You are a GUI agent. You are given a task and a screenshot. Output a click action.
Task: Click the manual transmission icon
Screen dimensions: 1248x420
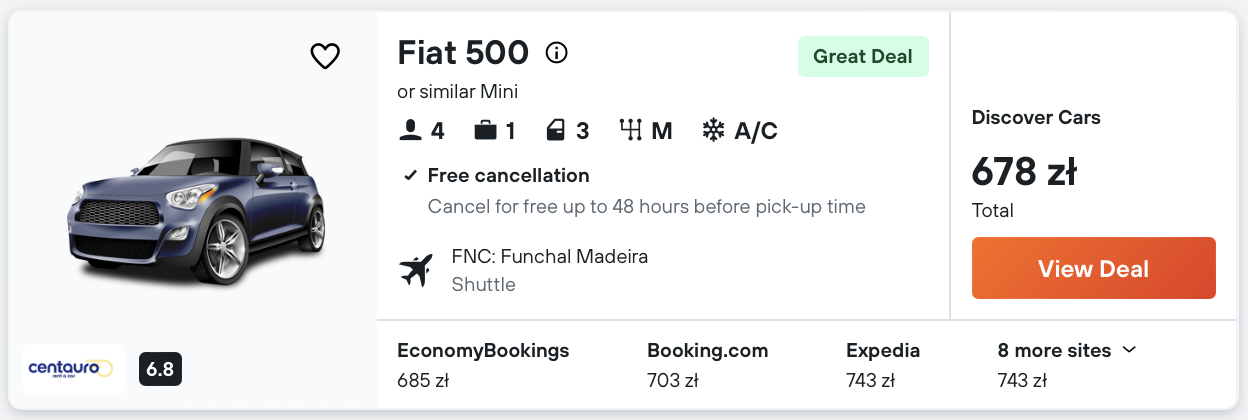point(630,131)
